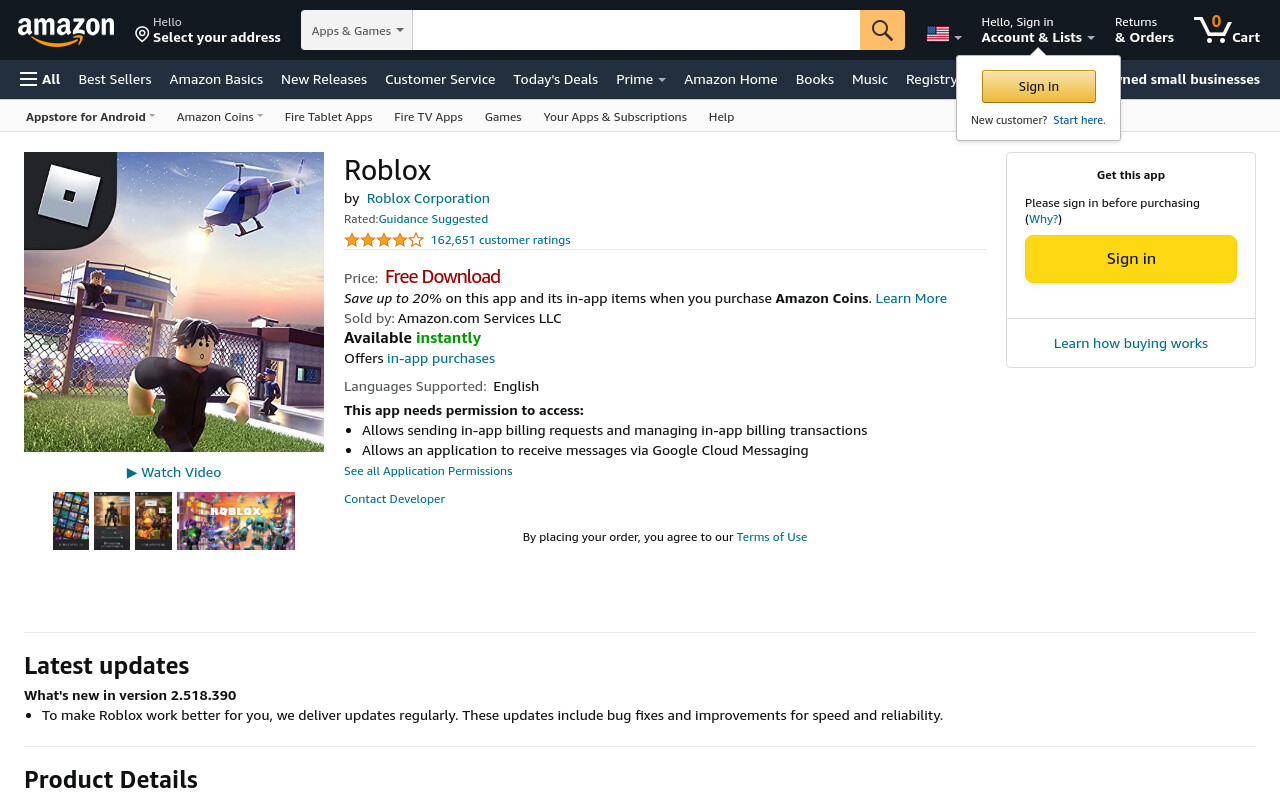Click the orange search magnifier button
1280x800 pixels.
(x=882, y=30)
